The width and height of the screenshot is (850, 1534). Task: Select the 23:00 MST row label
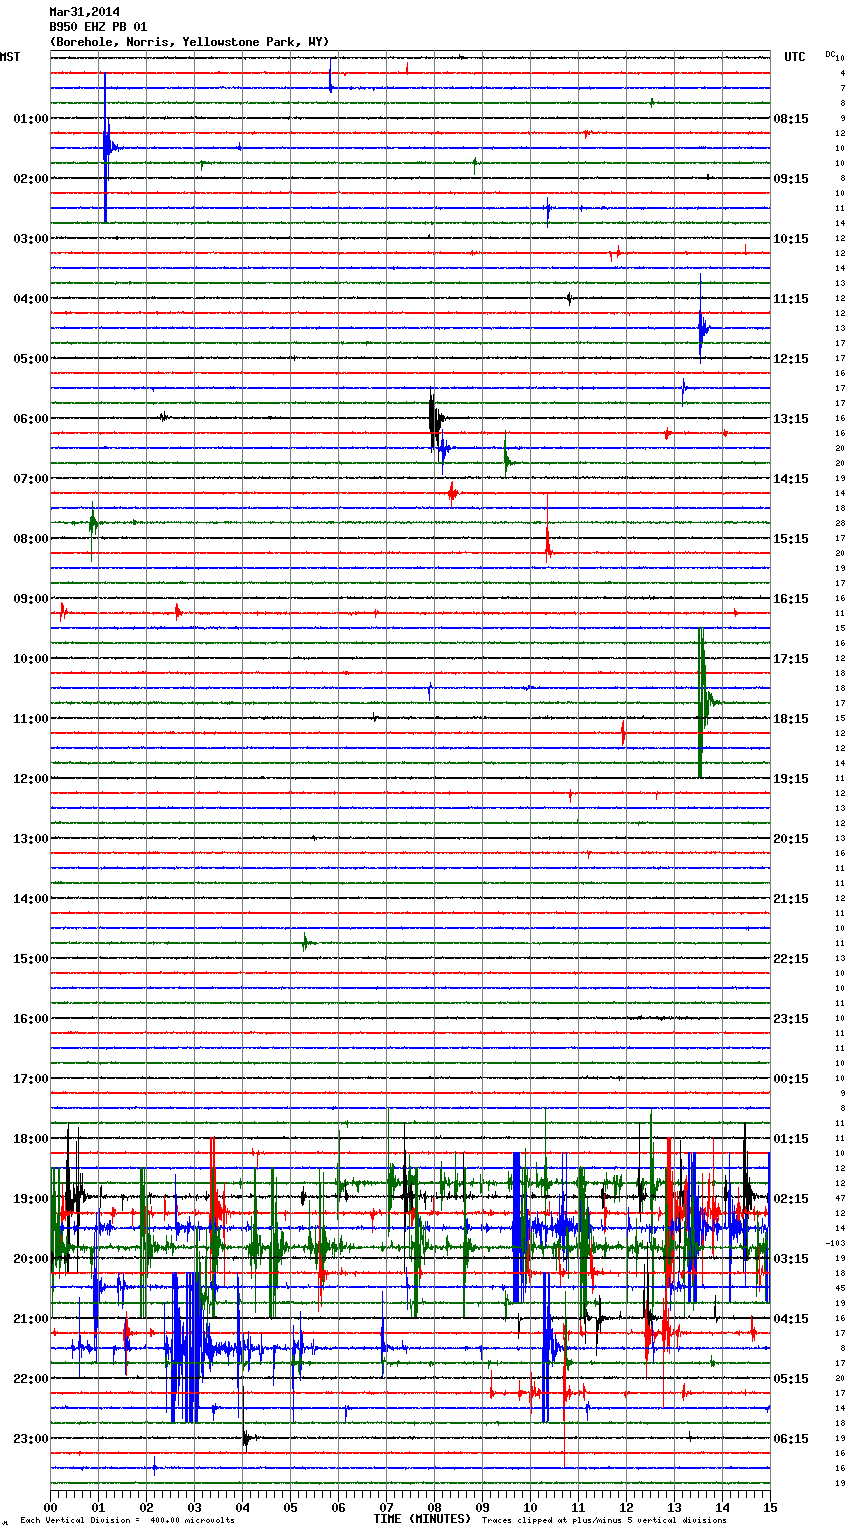tap(31, 1439)
